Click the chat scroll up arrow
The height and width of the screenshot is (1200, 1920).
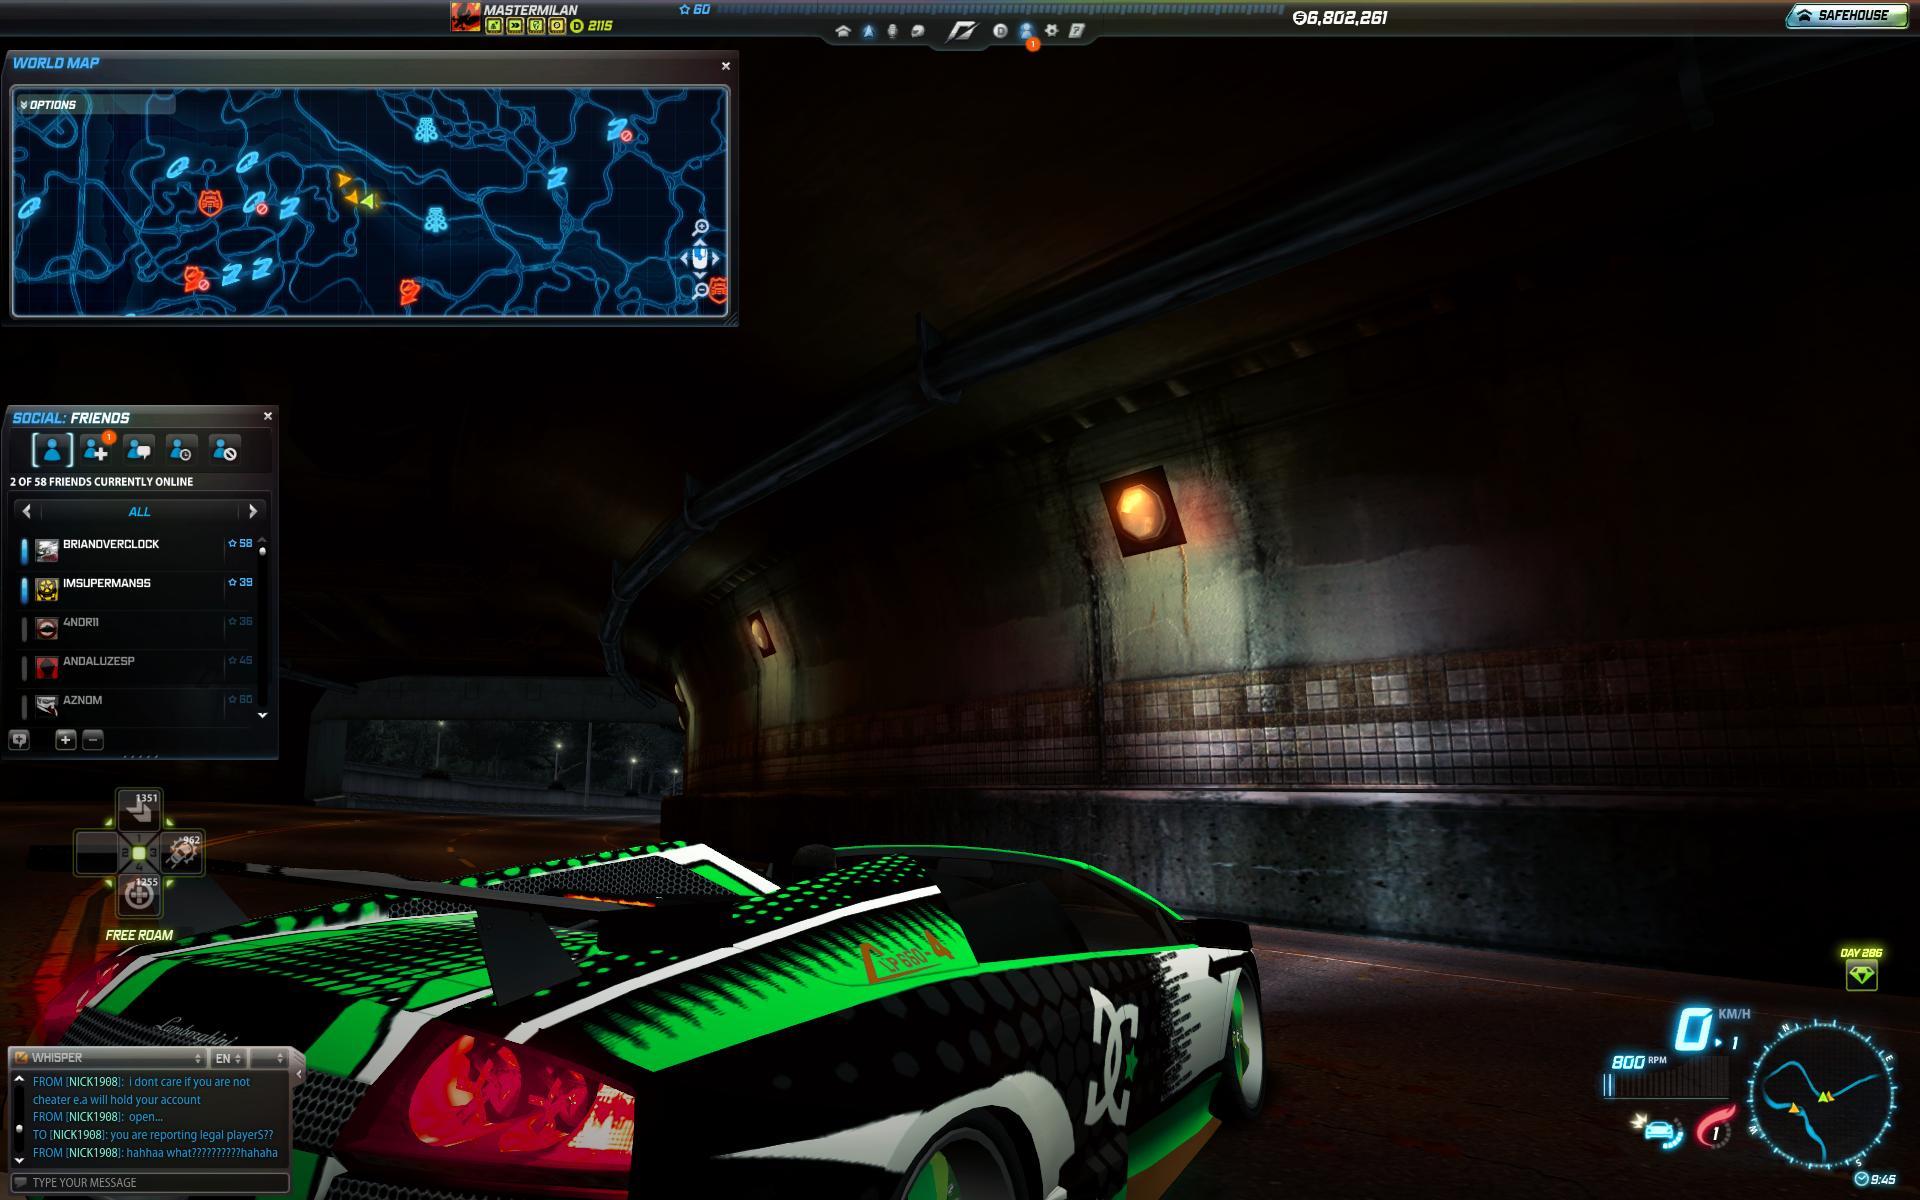(x=19, y=1080)
